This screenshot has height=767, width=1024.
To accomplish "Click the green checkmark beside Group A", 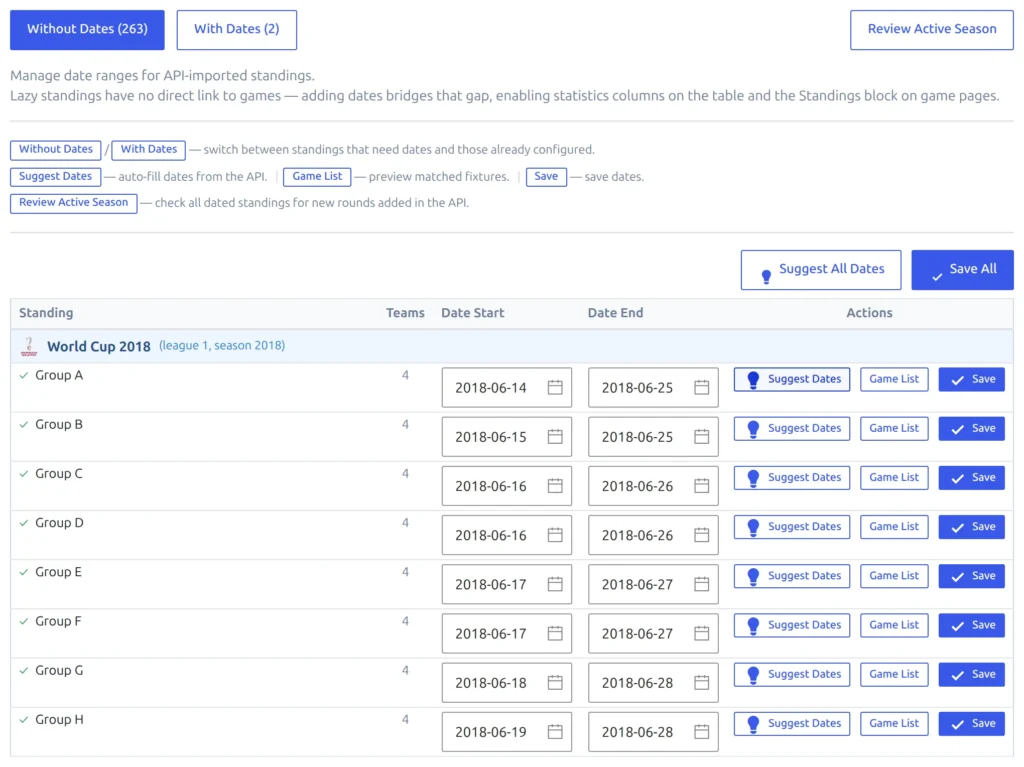I will (24, 375).
